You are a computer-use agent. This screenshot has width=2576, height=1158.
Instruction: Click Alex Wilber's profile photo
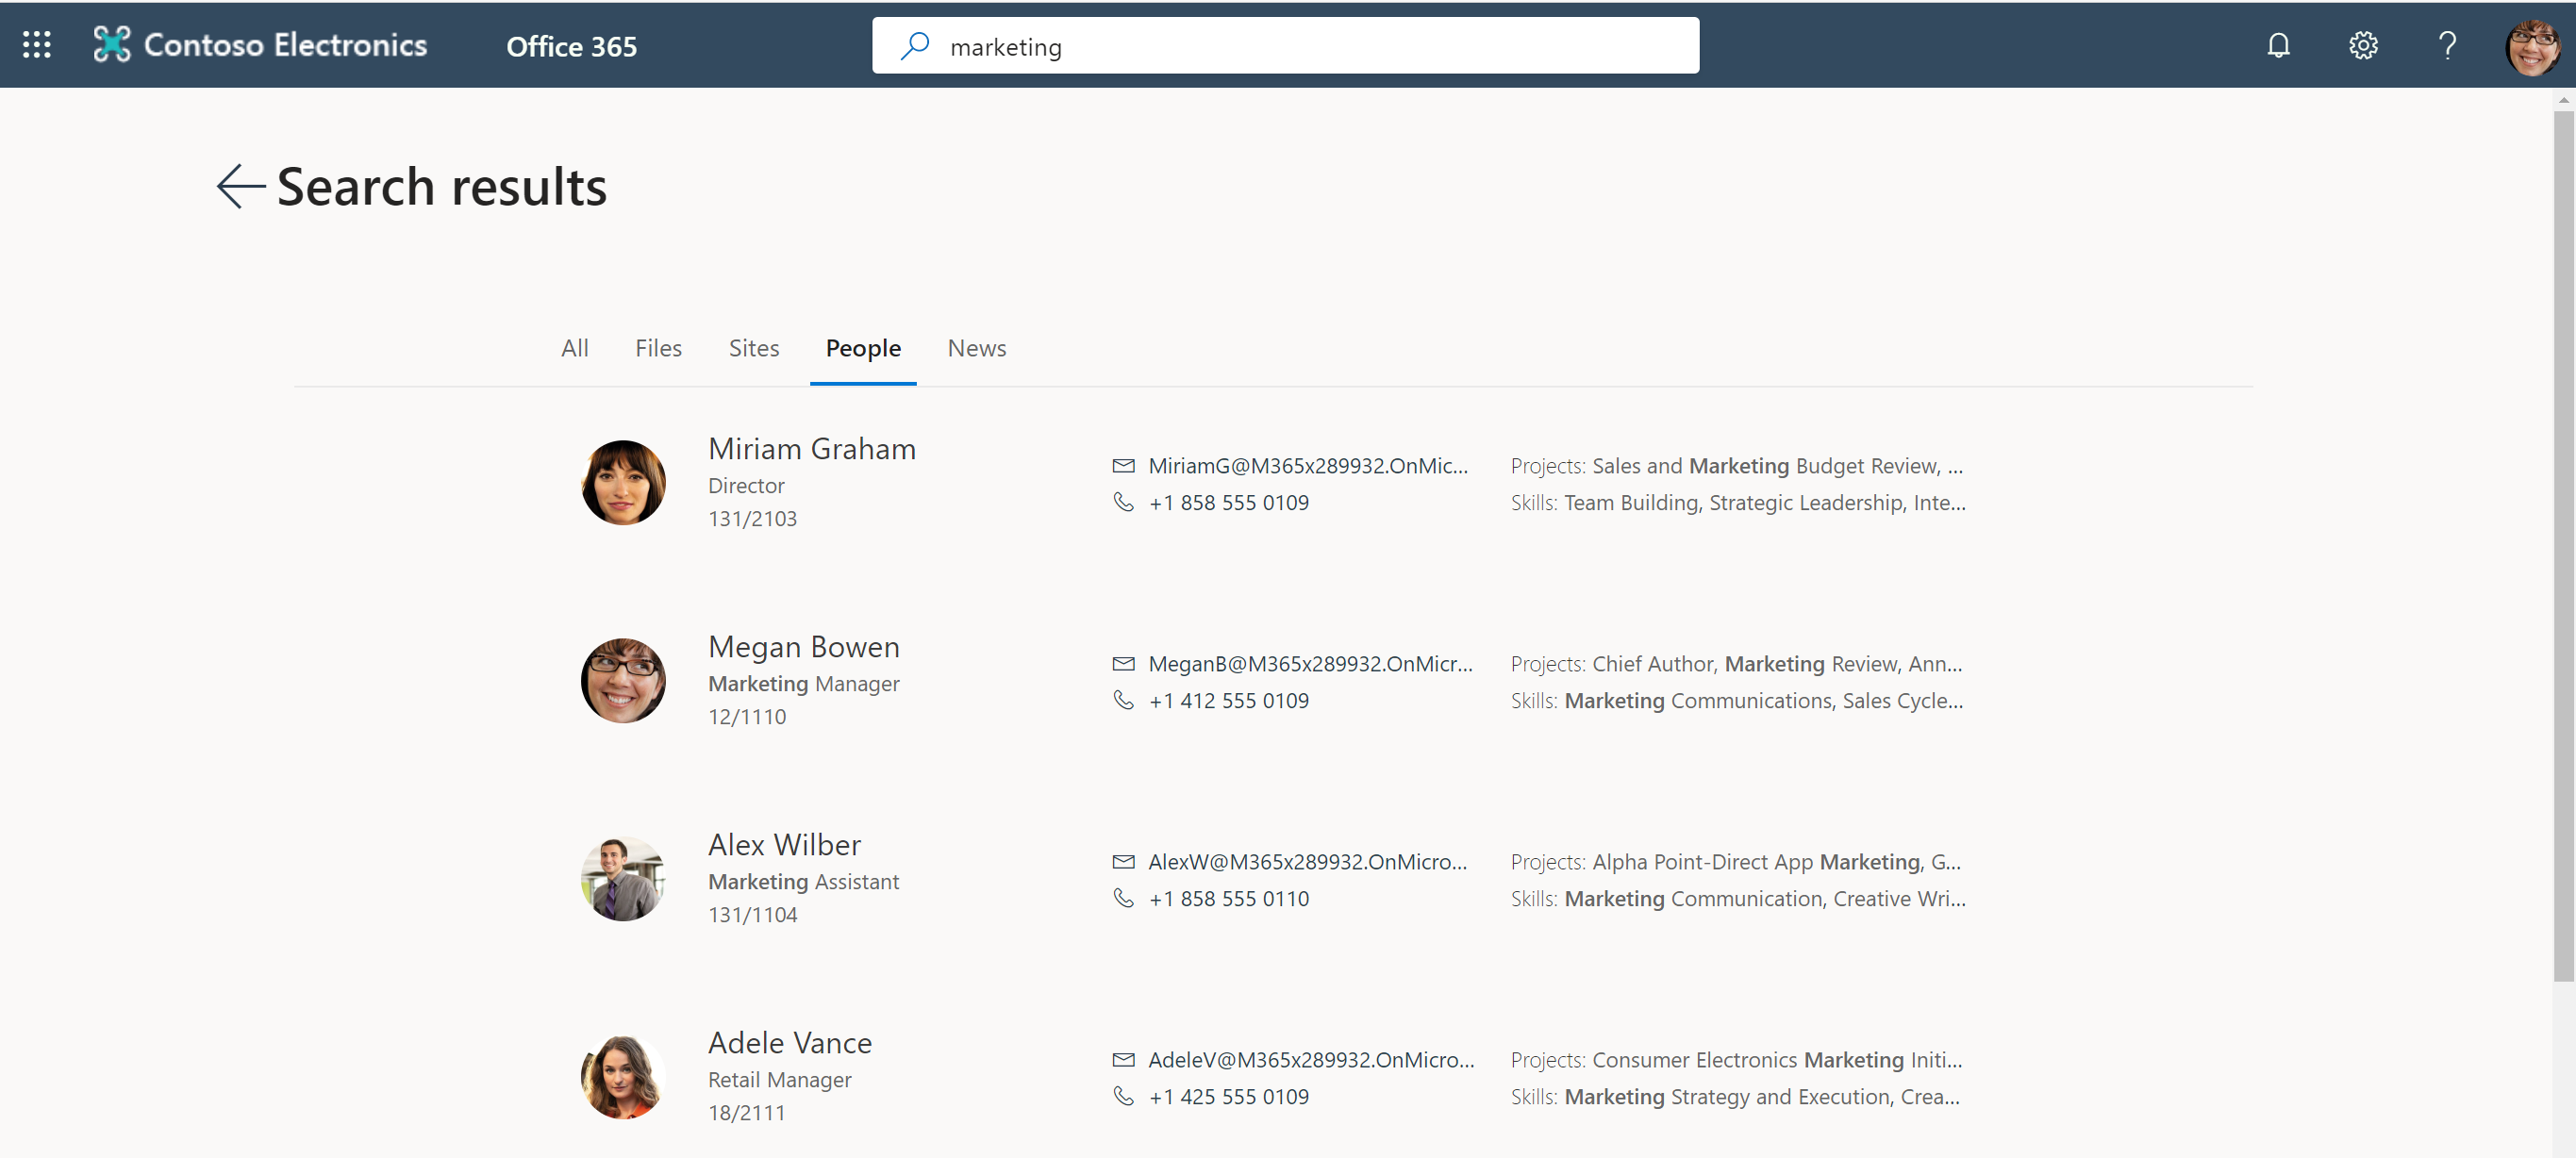(x=623, y=879)
